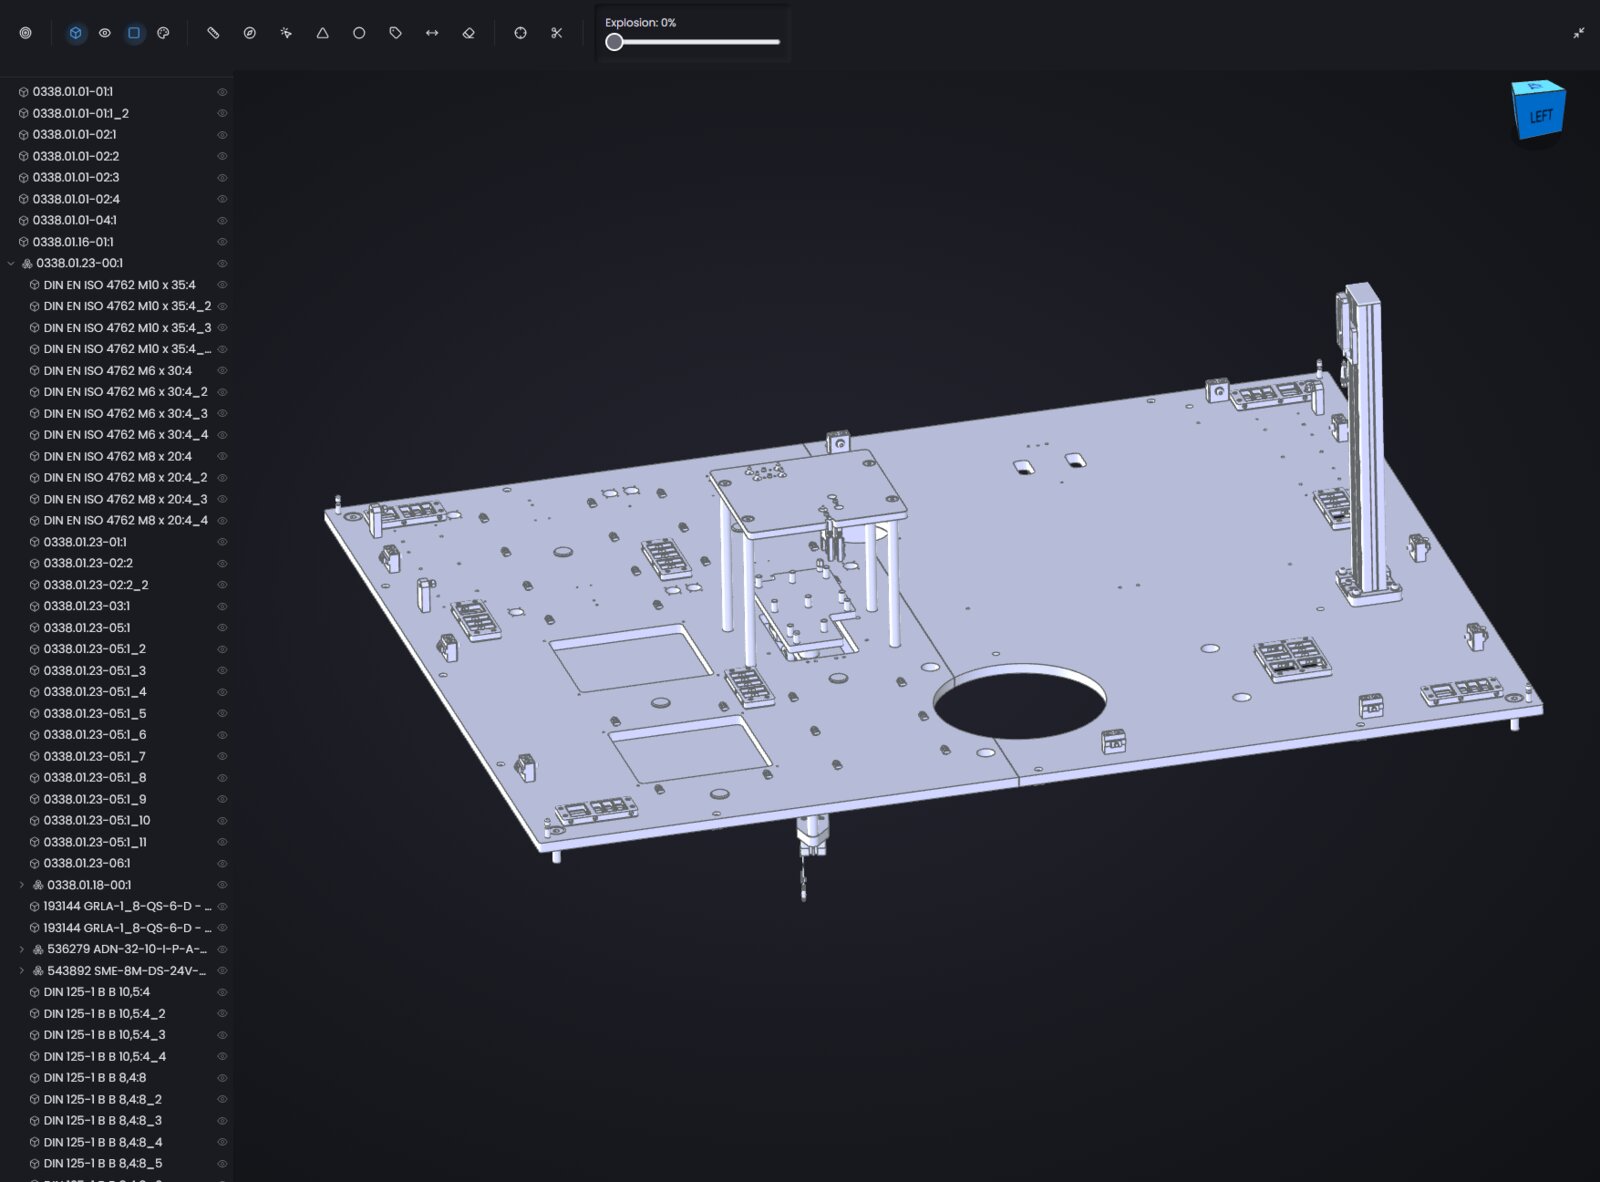This screenshot has height=1182, width=1600.
Task: Click assembly icon of 536279 ADN-32-10-I-P-A
Action: coord(38,949)
